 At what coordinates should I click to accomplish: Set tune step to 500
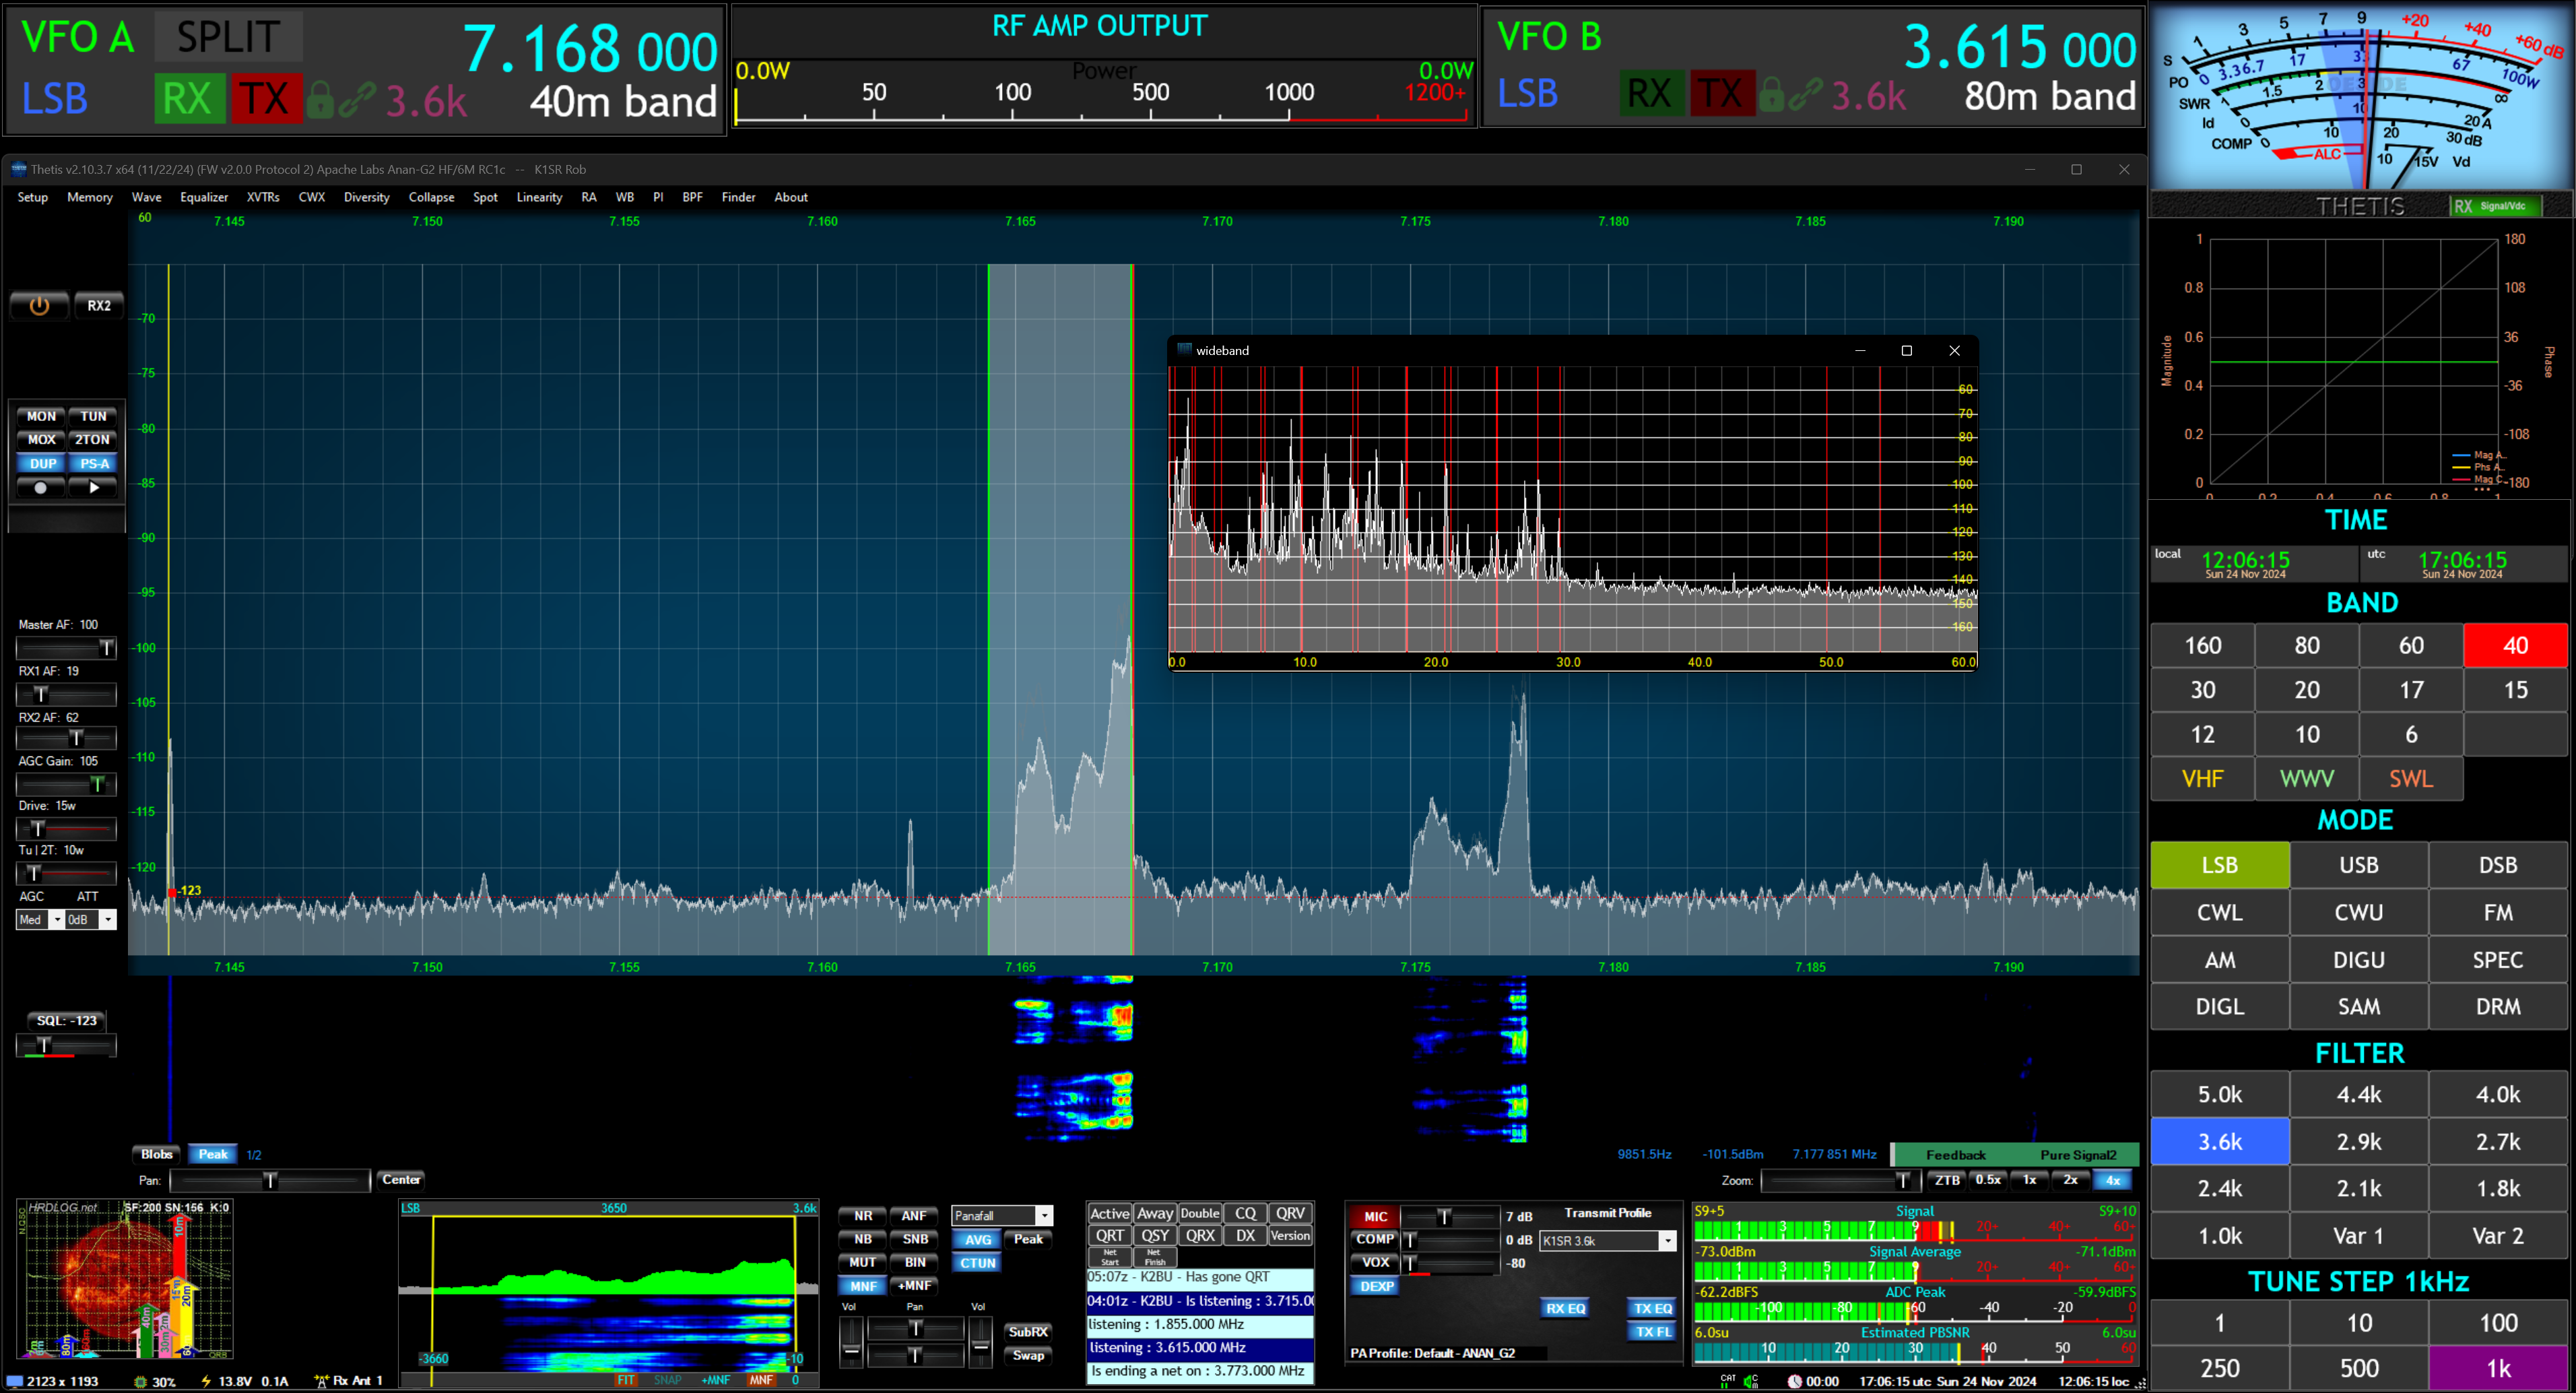(2358, 1368)
